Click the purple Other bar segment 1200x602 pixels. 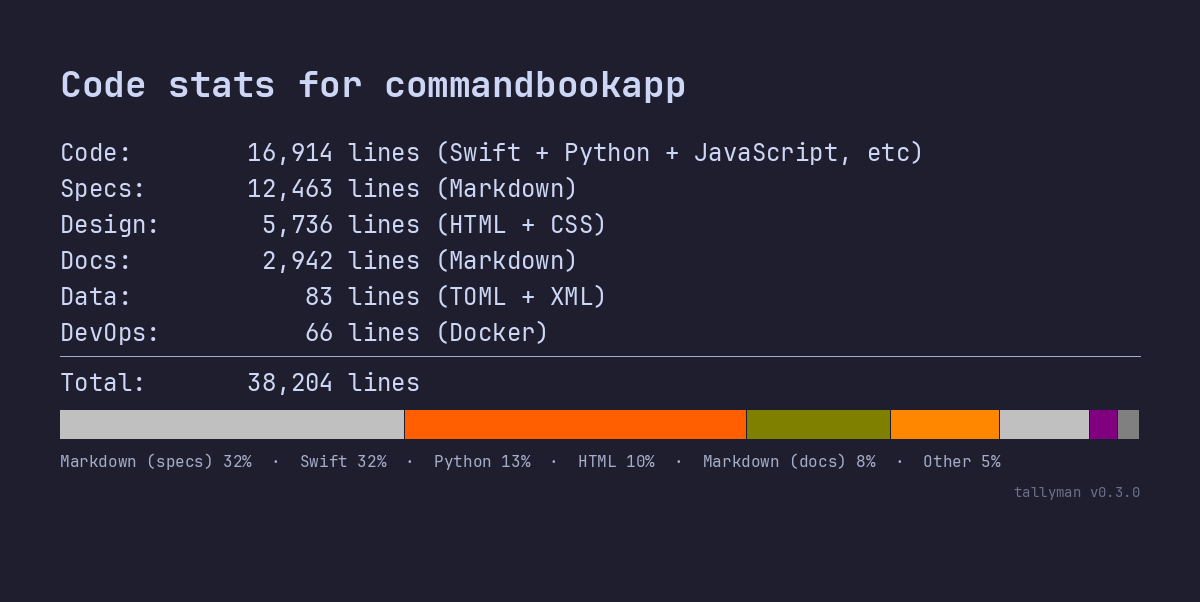1103,424
